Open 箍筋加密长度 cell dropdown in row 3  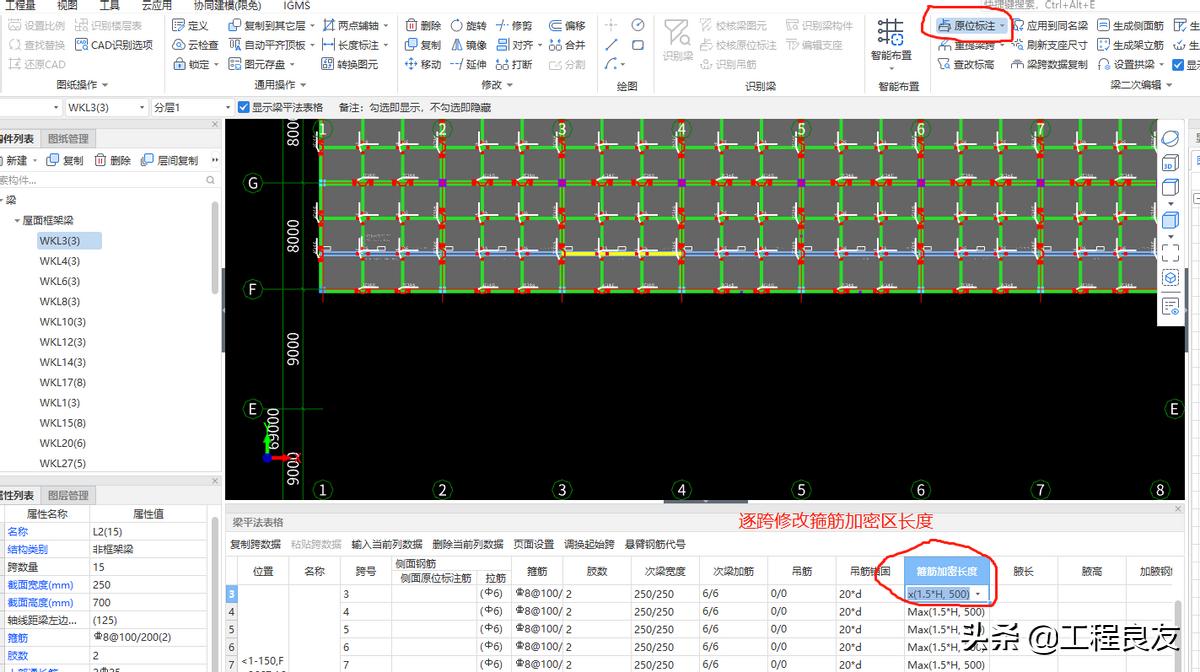[x=977, y=594]
